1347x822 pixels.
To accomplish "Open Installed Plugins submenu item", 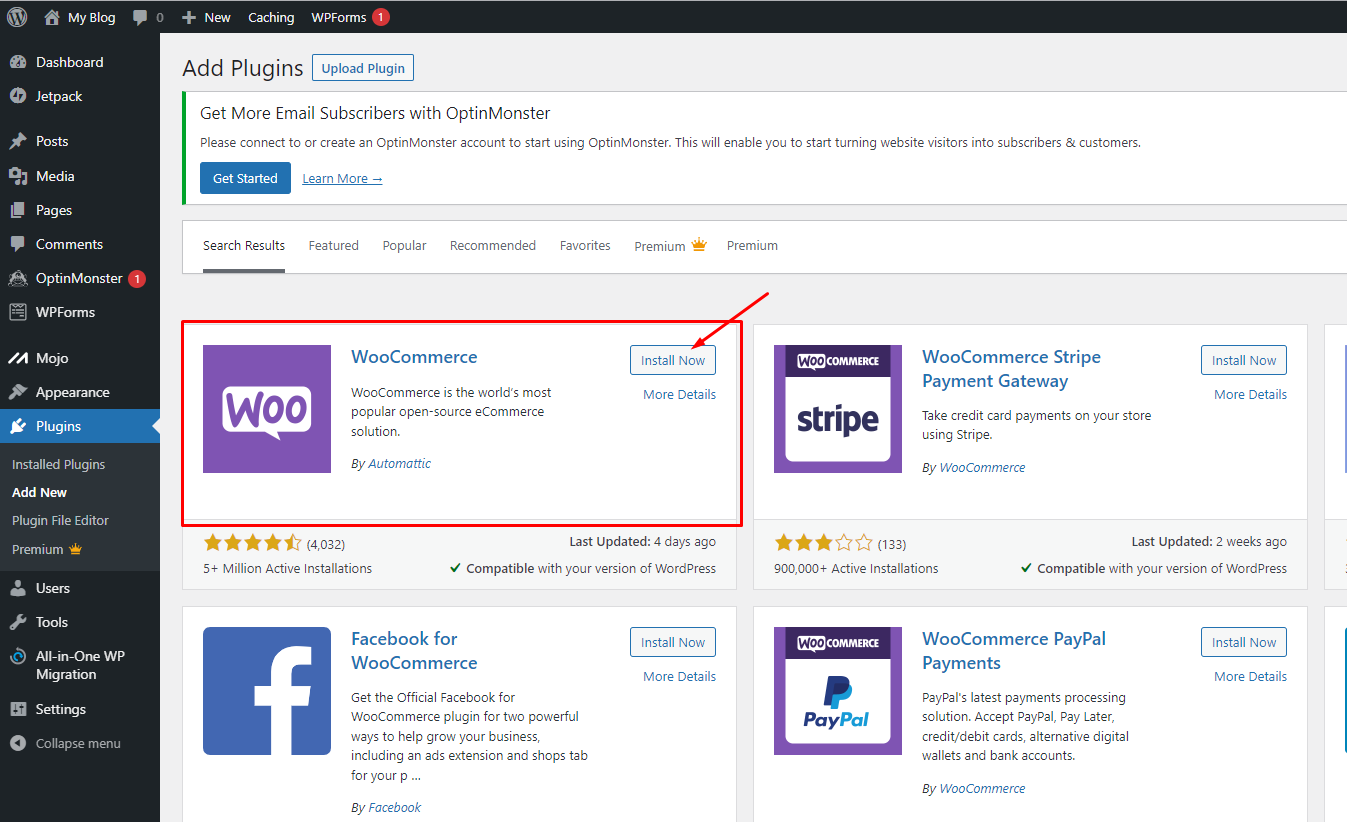I will tap(58, 464).
